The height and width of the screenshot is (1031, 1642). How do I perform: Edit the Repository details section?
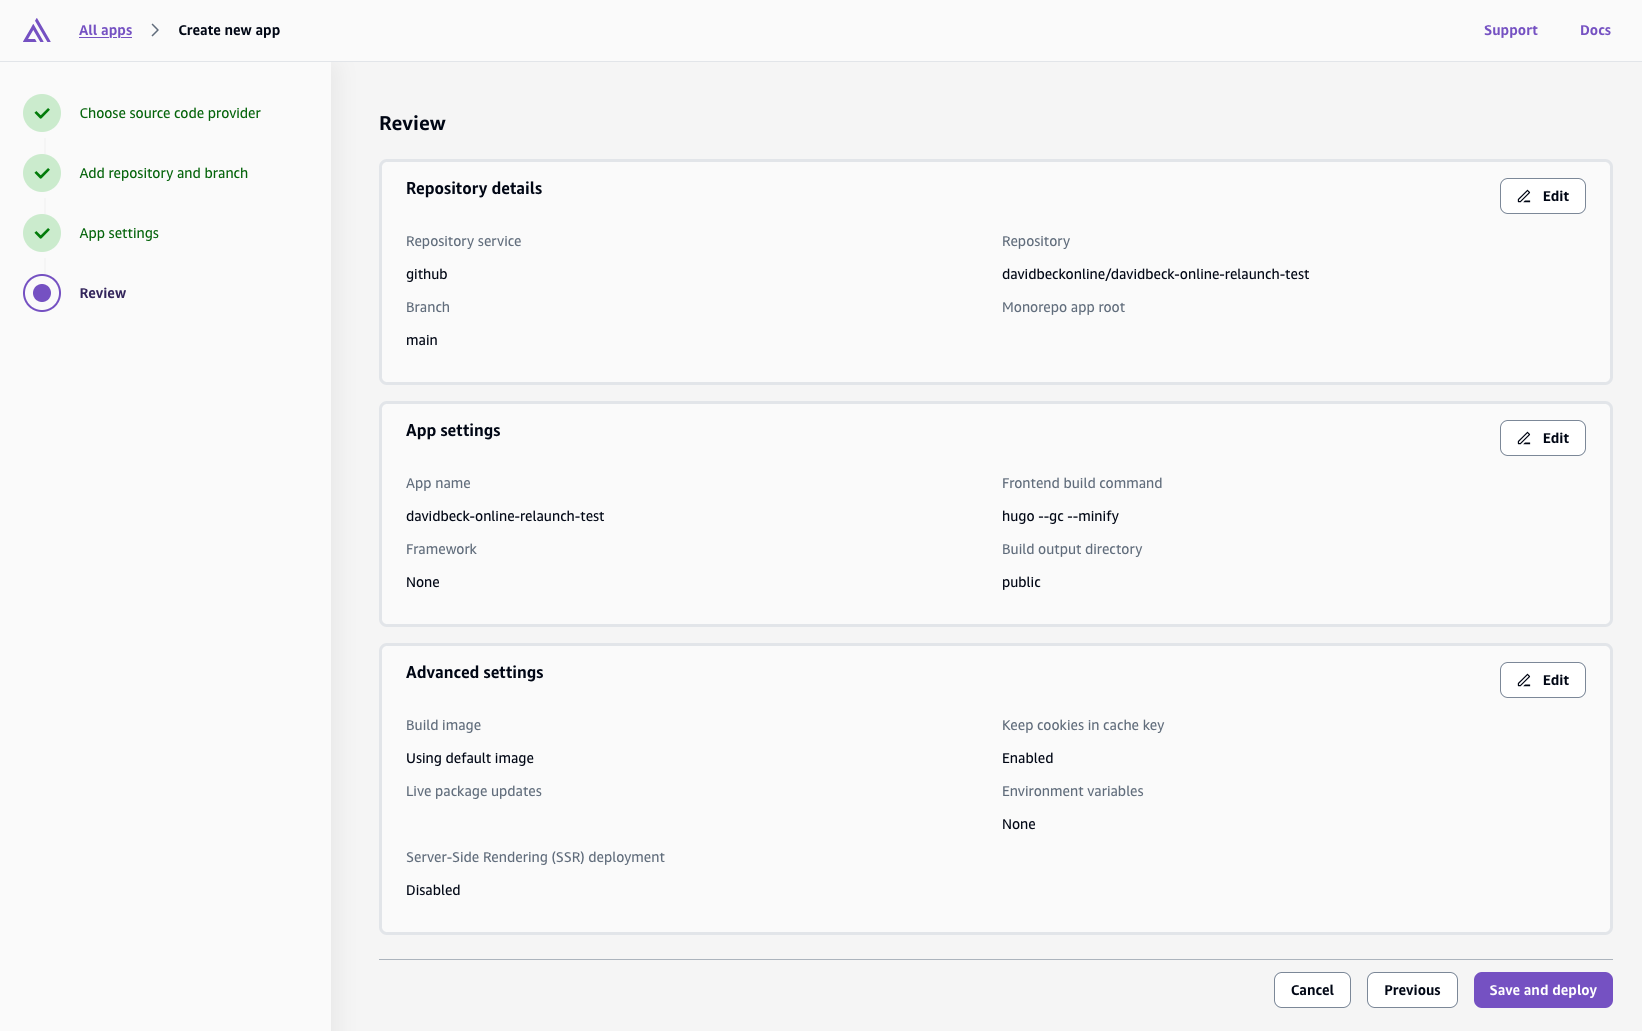coord(1542,196)
